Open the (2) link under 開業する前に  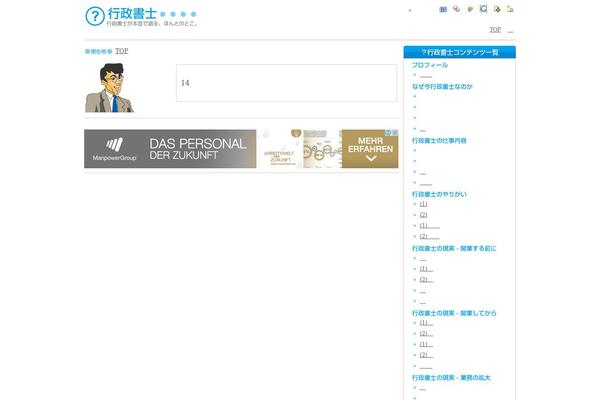[426, 279]
